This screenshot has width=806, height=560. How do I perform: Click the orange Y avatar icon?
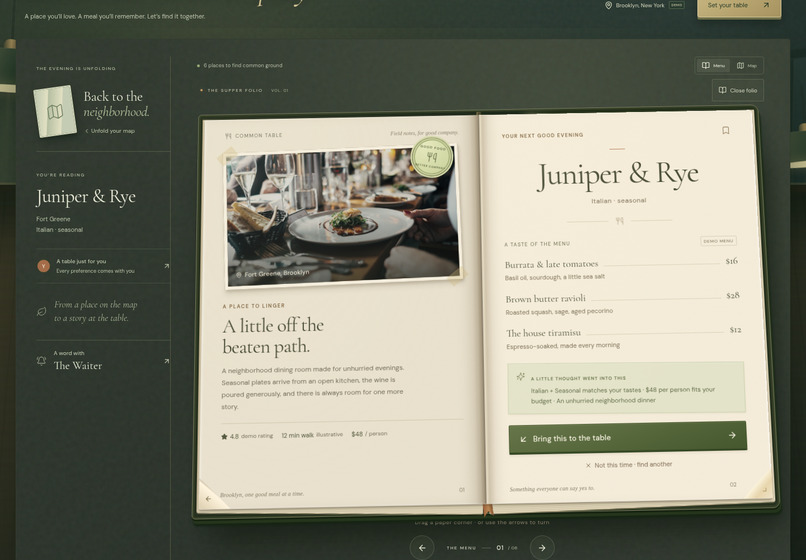click(x=43, y=266)
